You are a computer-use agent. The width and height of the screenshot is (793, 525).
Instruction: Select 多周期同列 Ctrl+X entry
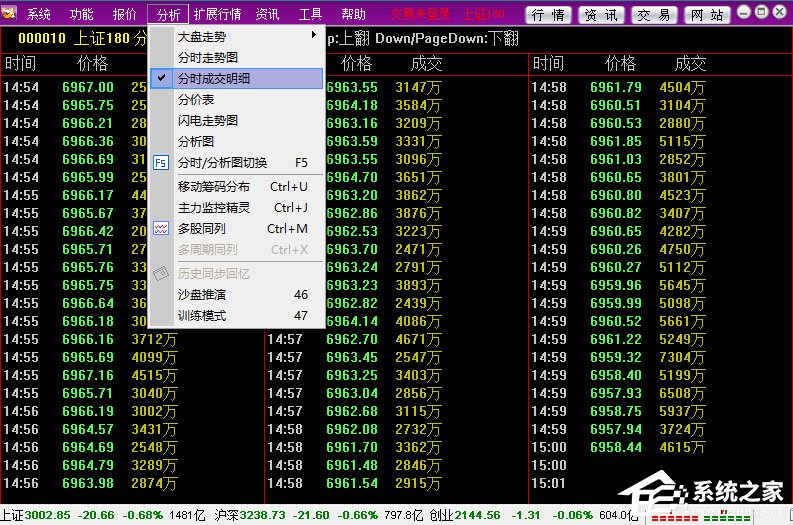click(237, 250)
